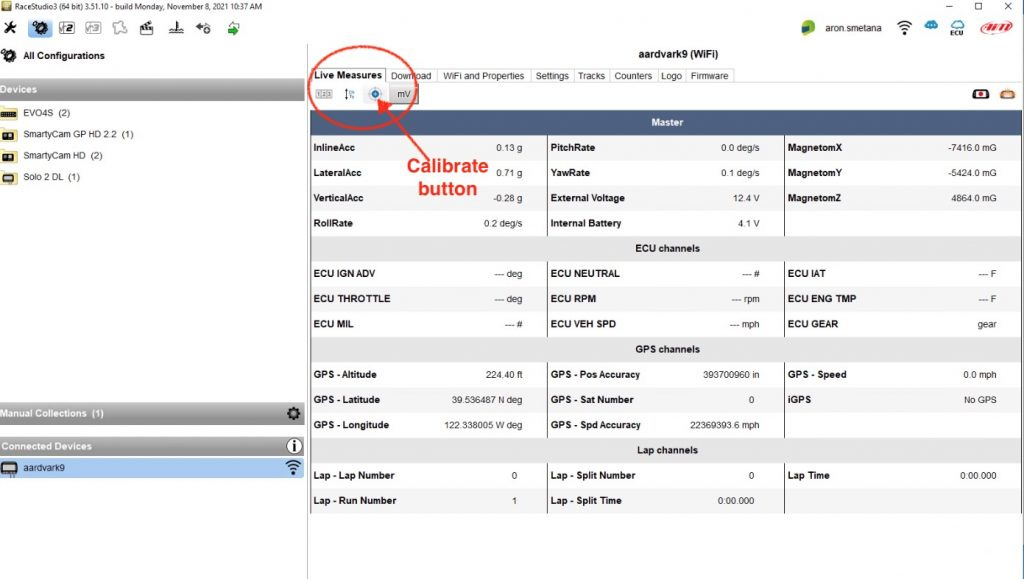The image size is (1024, 579).
Task: Click the green export arrow icon
Action: tap(233, 28)
